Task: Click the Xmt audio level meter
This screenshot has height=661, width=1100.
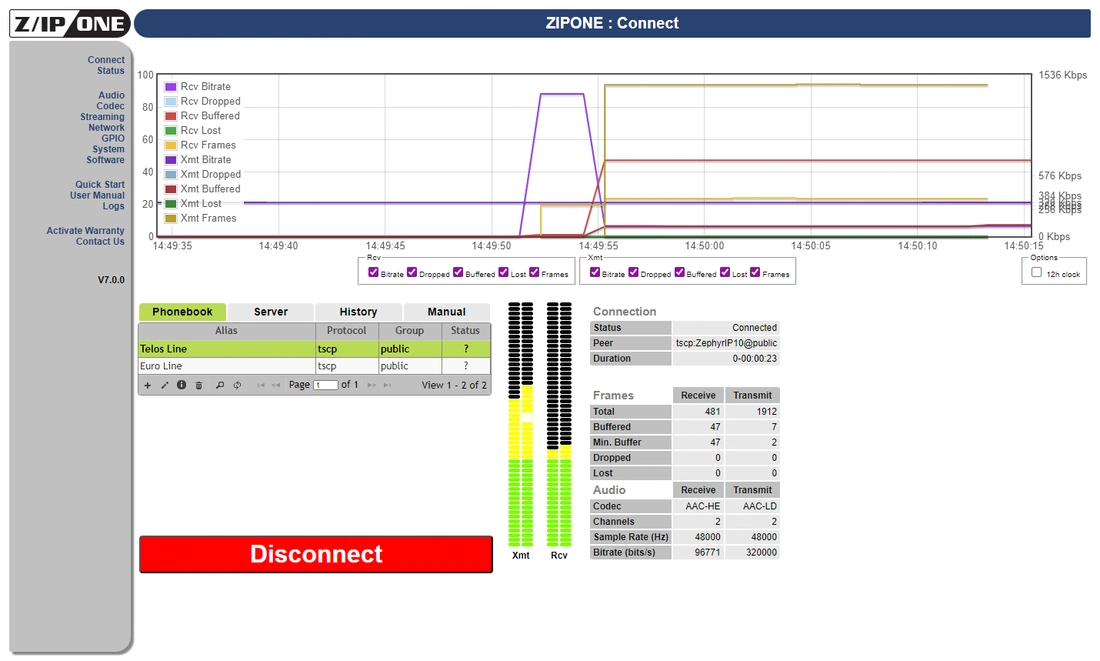Action: 521,425
